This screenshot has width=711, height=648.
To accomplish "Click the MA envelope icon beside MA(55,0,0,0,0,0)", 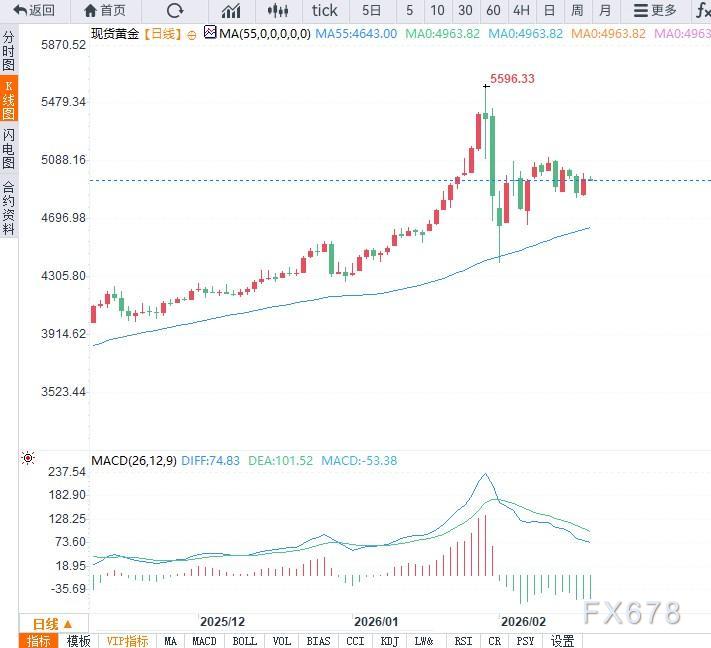I will (x=209, y=32).
